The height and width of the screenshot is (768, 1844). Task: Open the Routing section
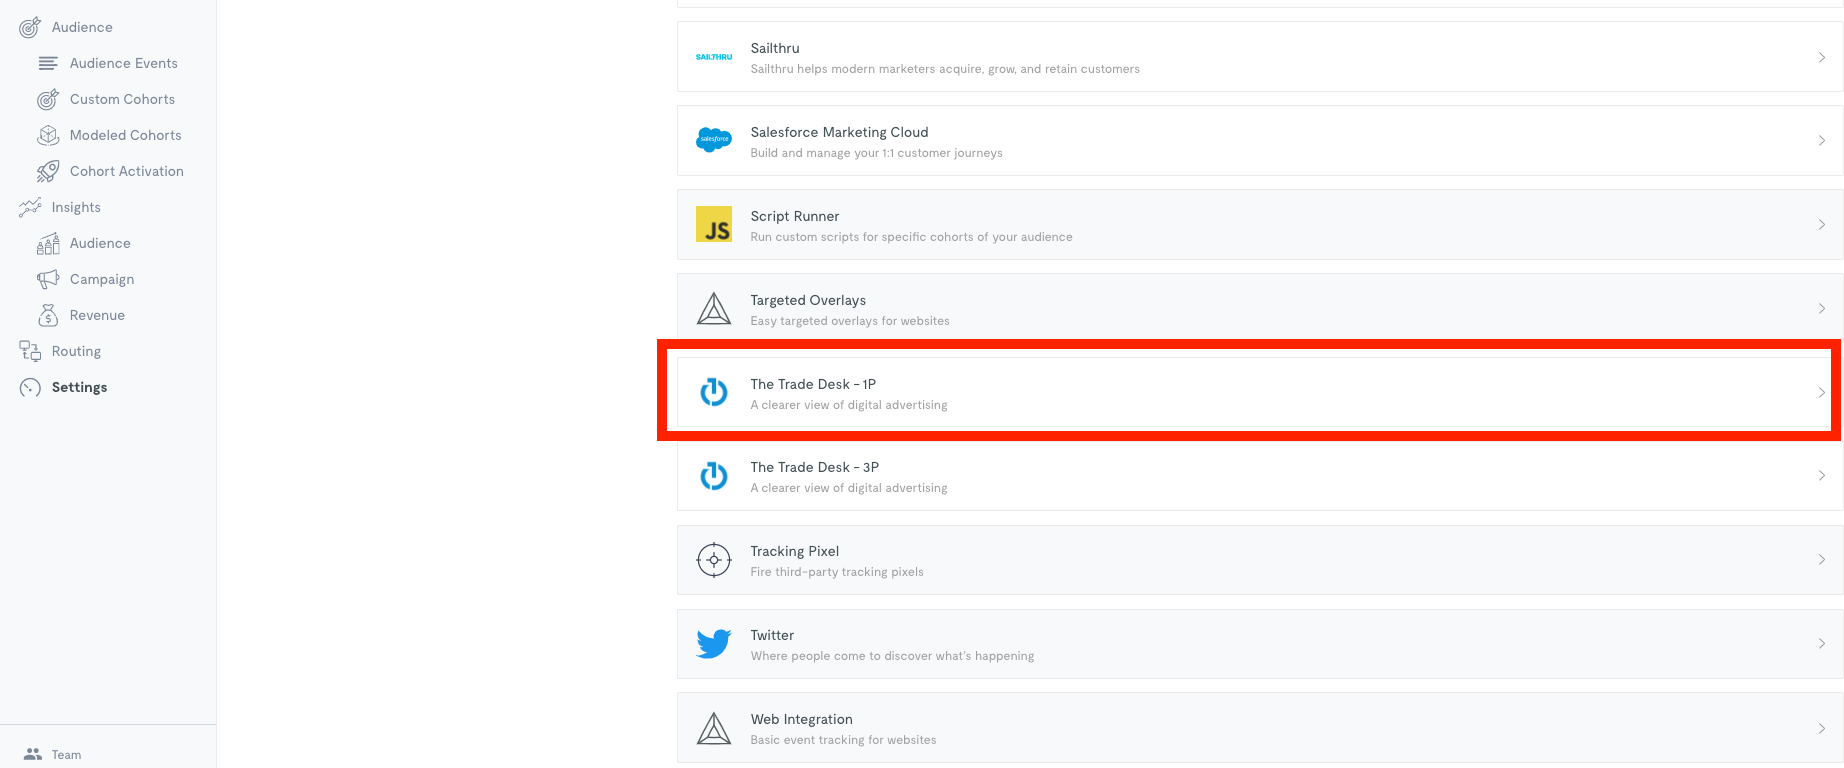(76, 351)
